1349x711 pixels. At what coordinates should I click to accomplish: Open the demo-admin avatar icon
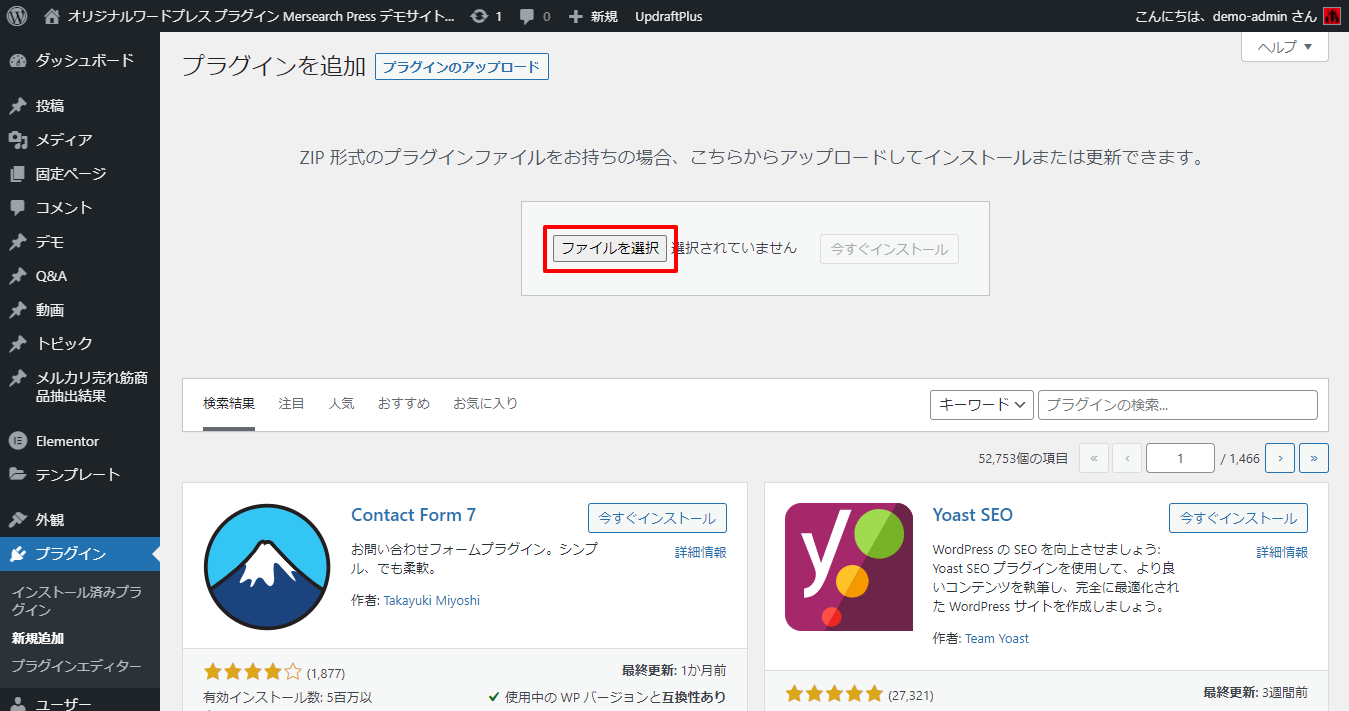pyautogui.click(x=1331, y=16)
